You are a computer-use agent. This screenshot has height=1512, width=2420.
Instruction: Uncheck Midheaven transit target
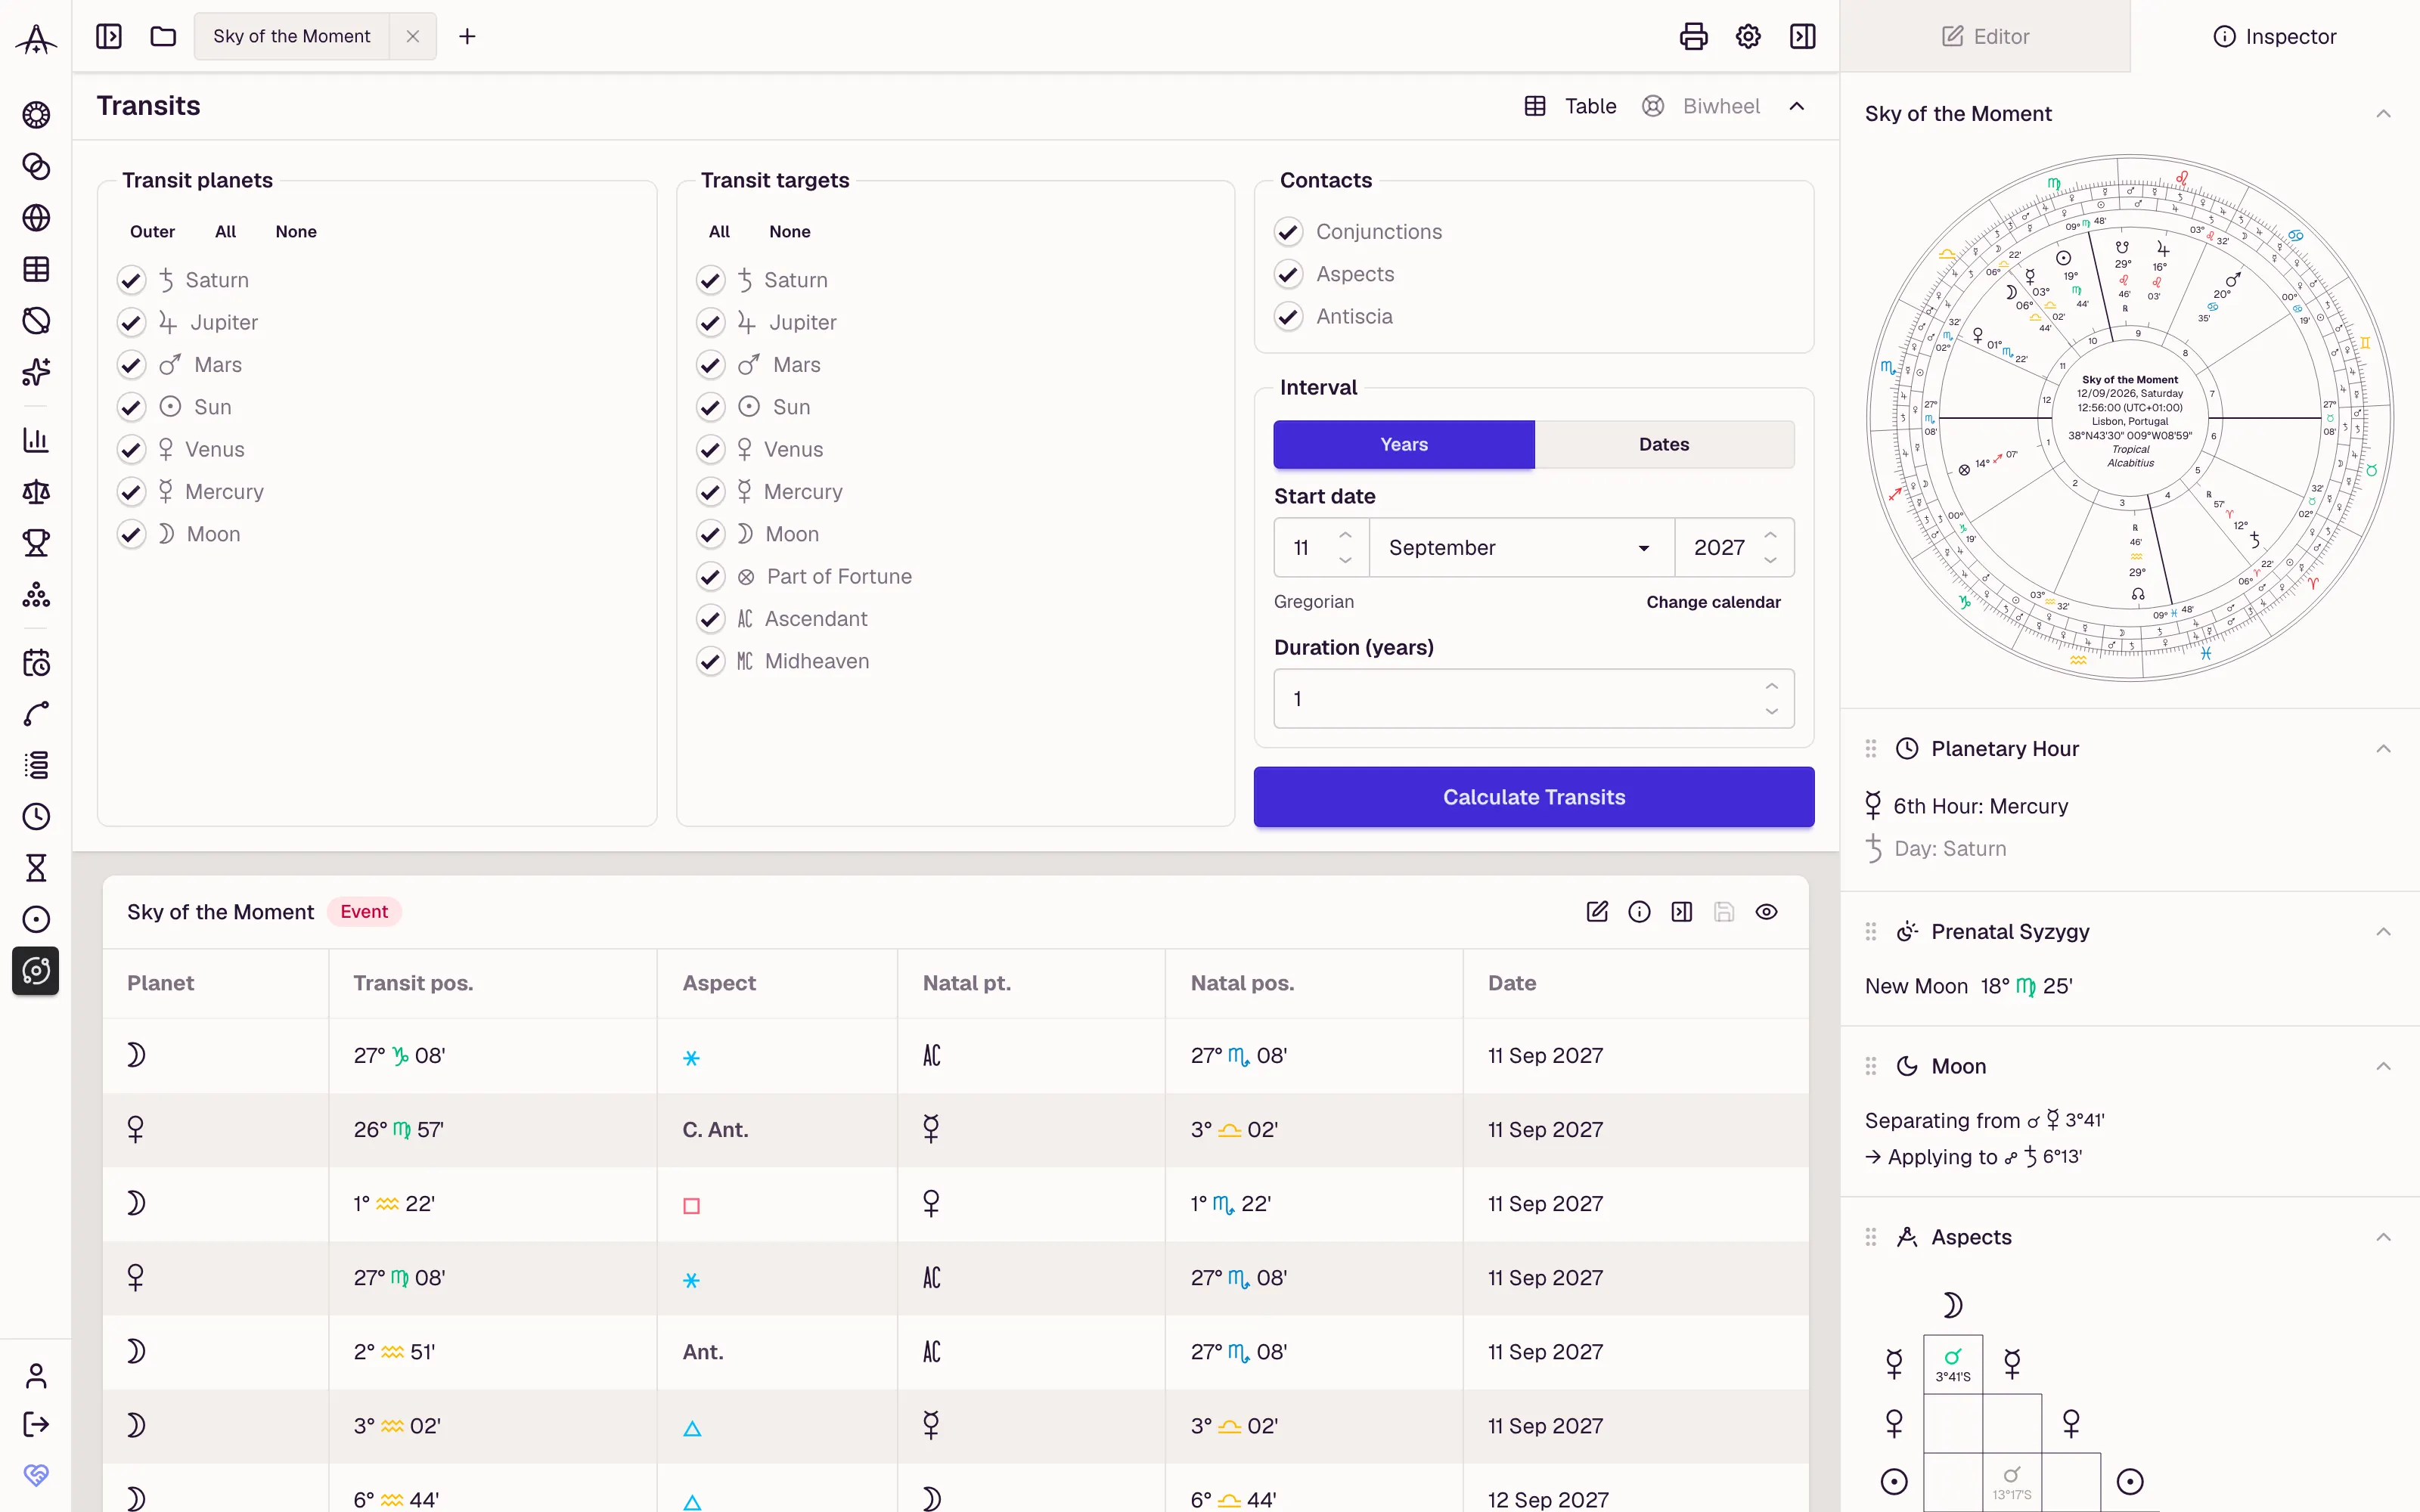(710, 661)
